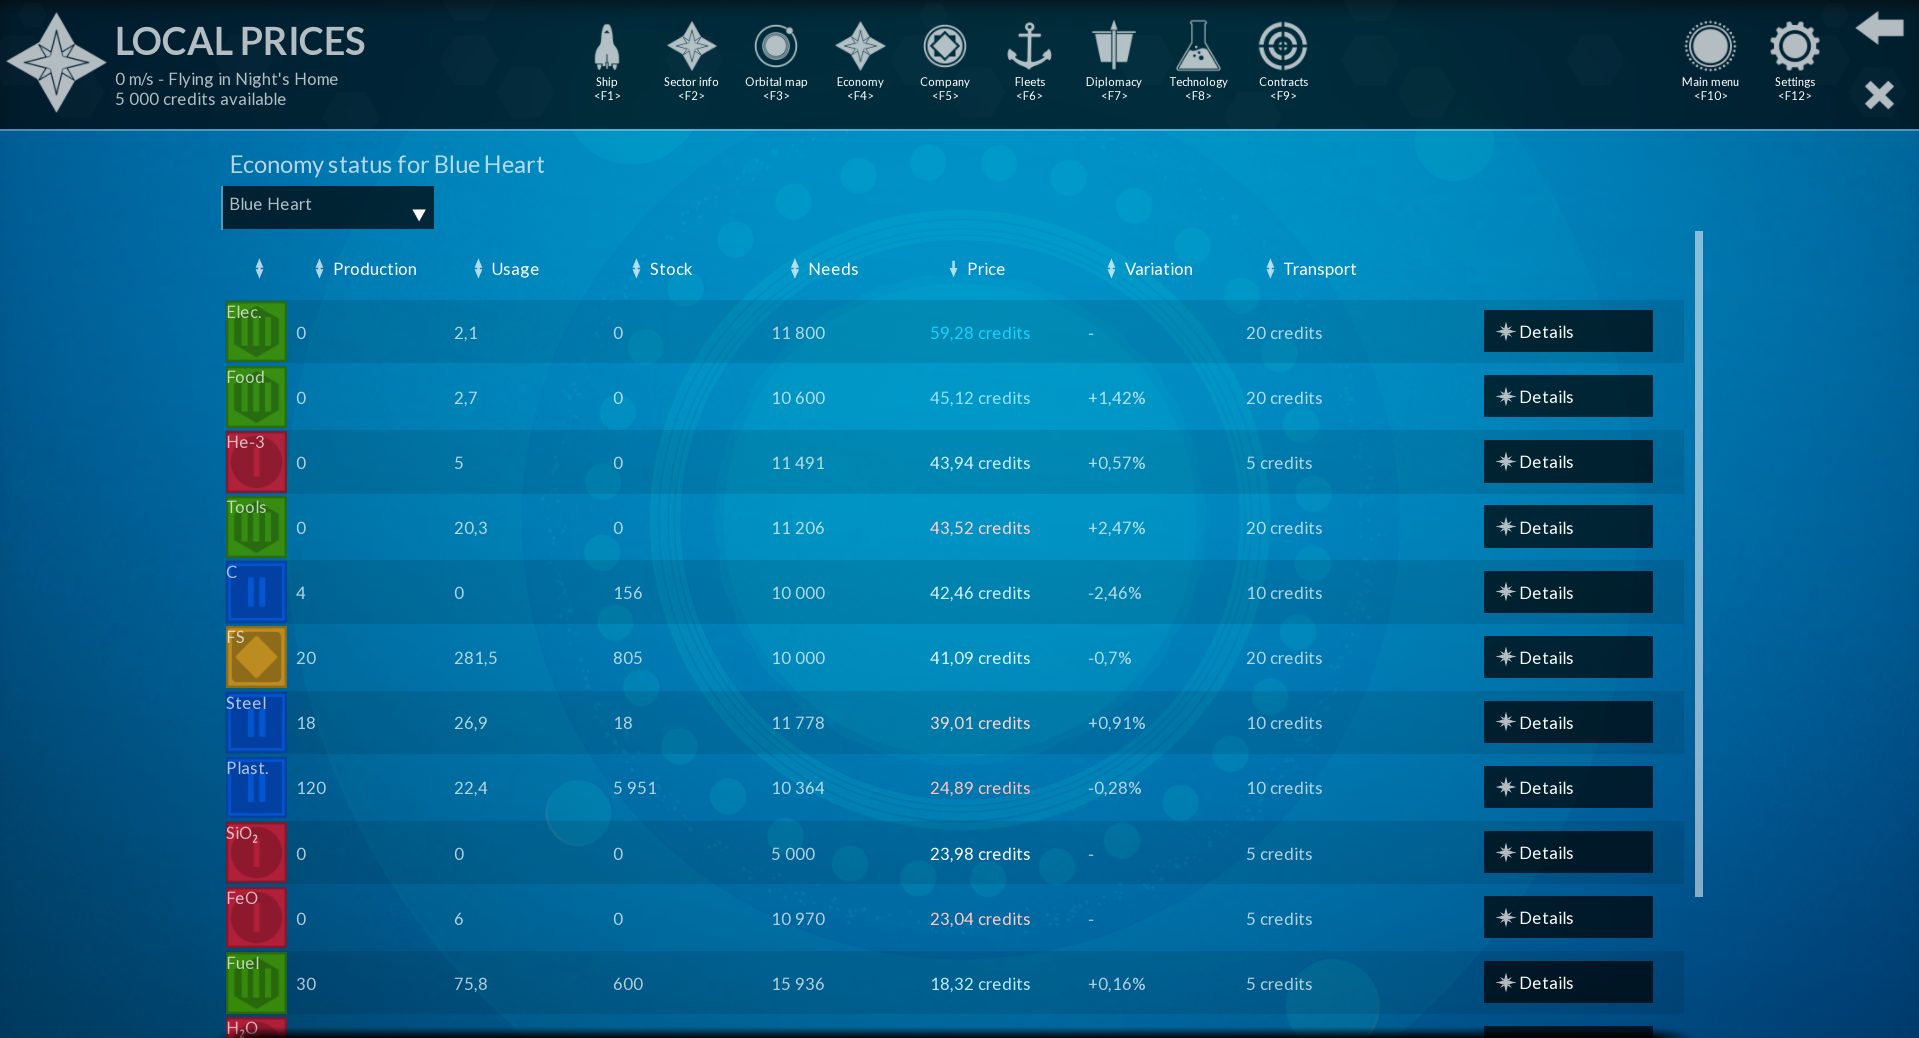Click Fuel needs value 15 936
Viewport: 1919px width, 1038px height.
798,984
